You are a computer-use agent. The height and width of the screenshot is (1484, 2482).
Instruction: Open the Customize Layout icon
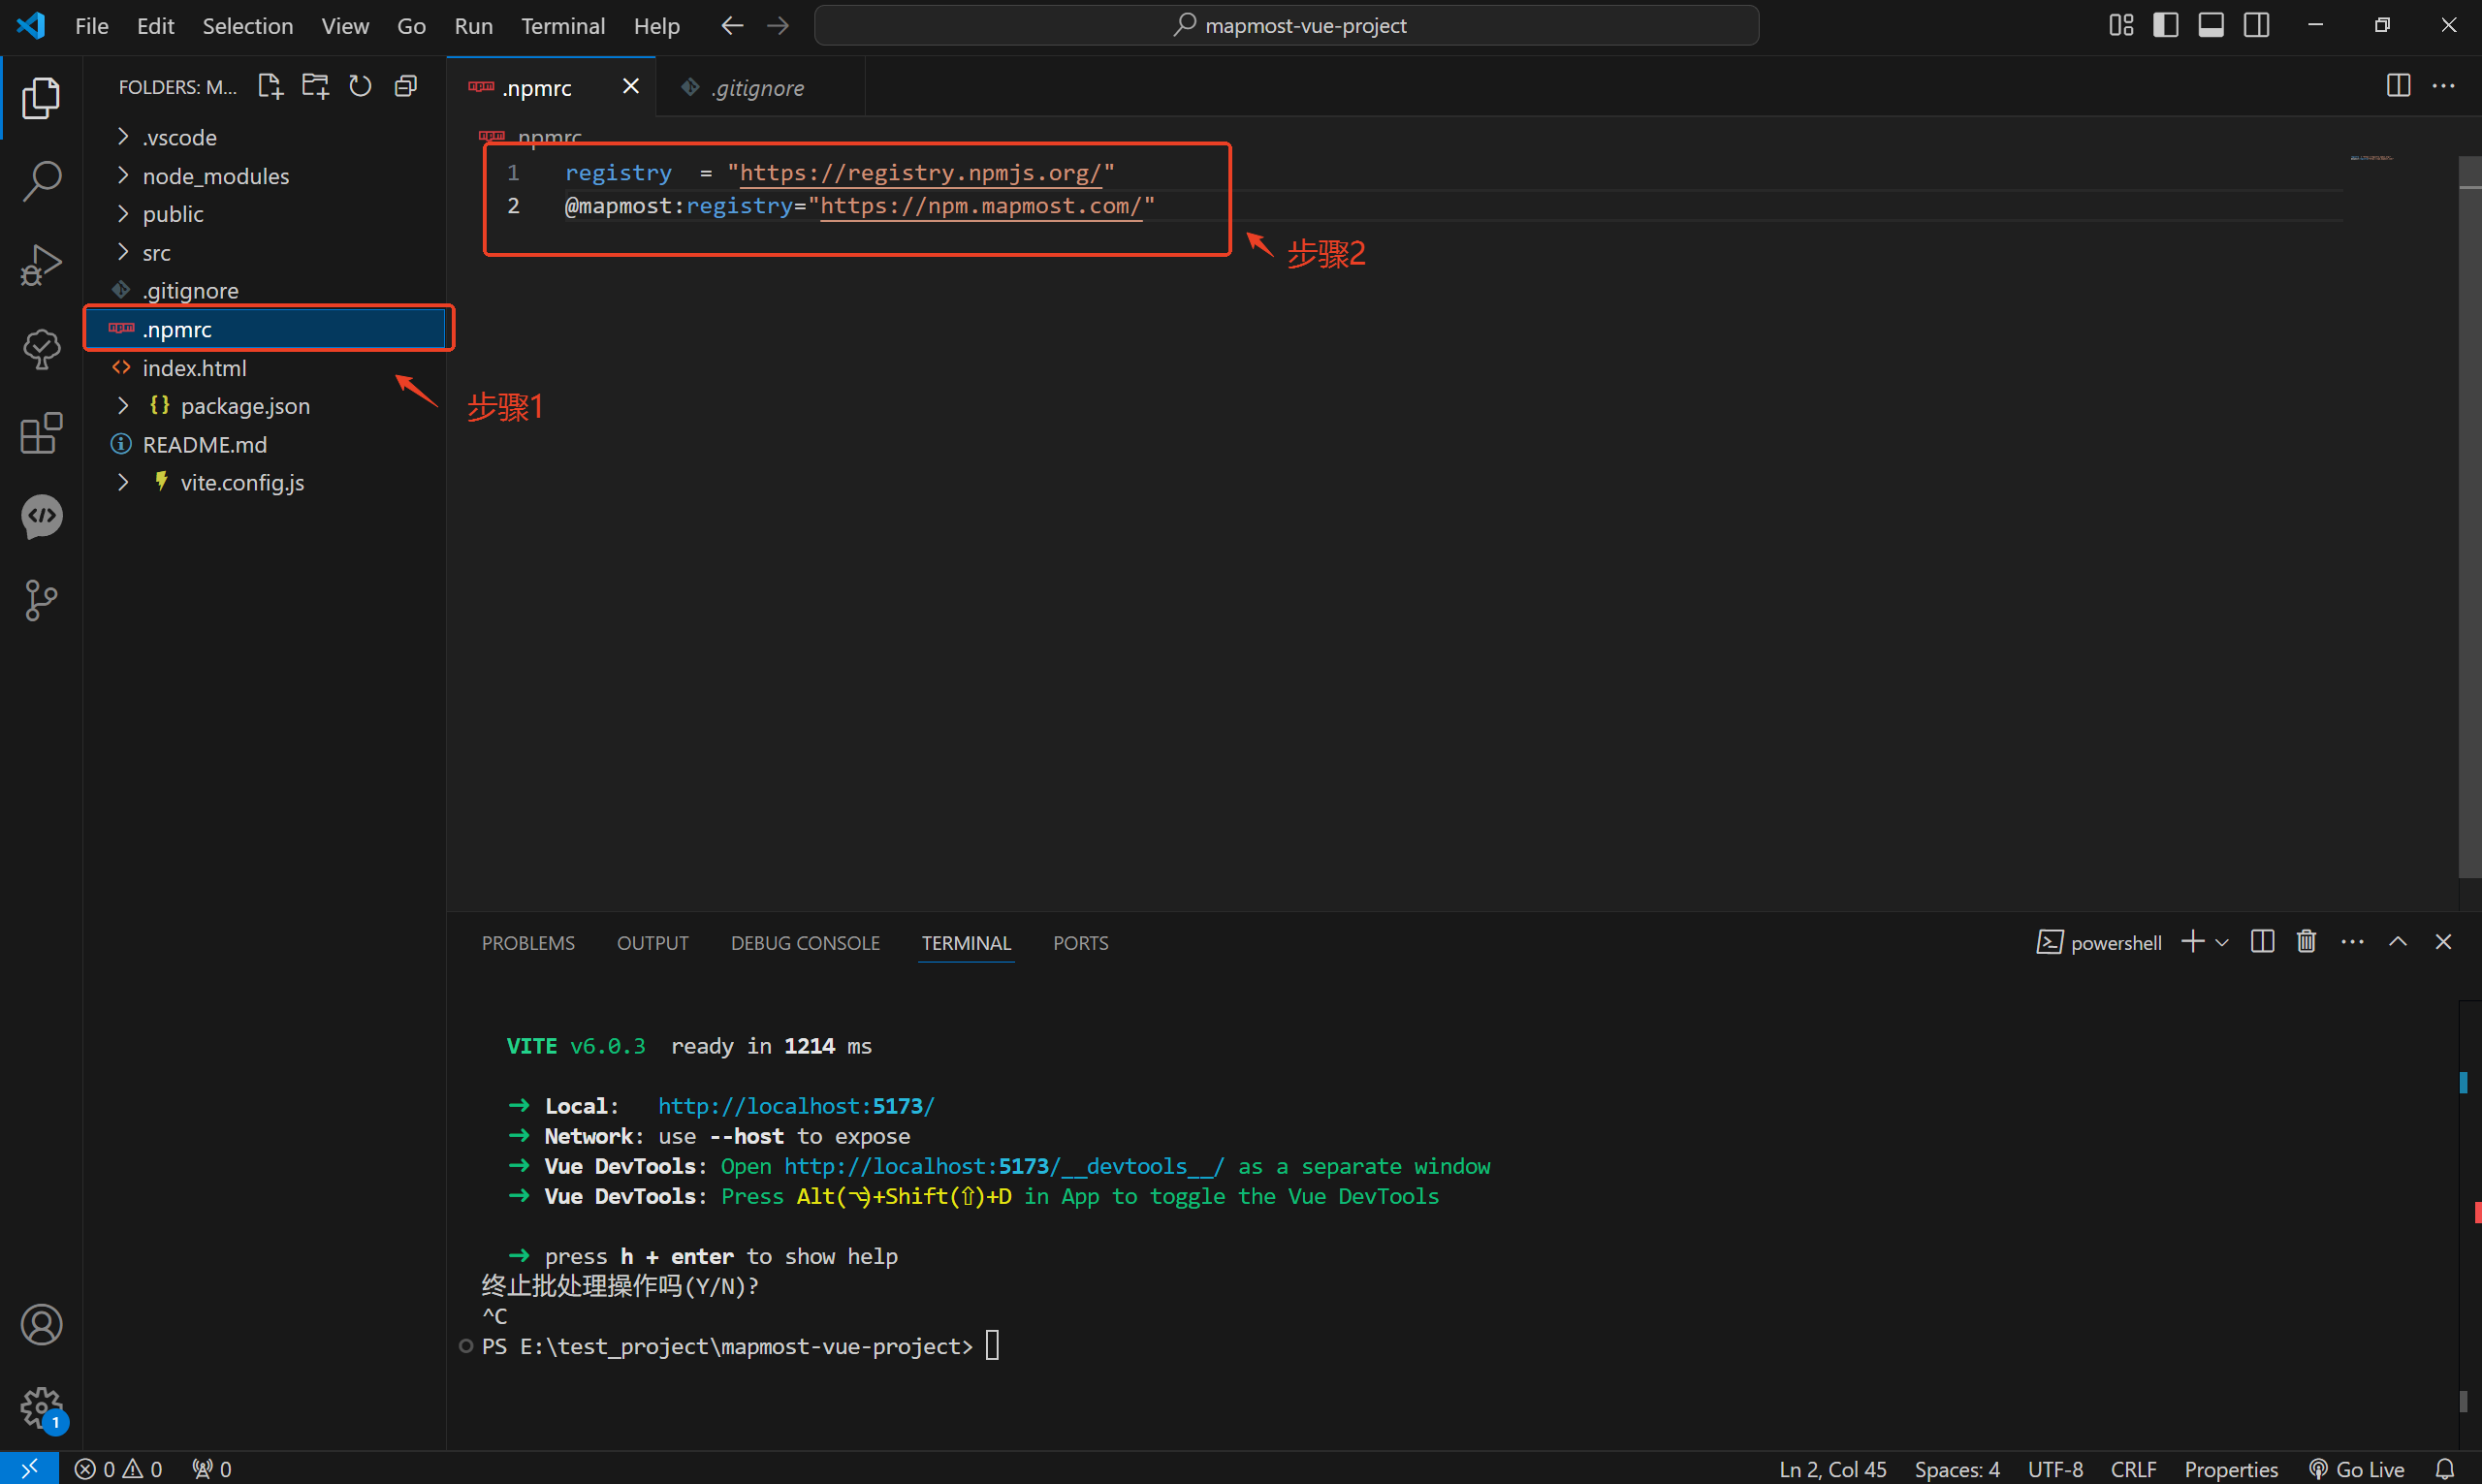[2121, 25]
